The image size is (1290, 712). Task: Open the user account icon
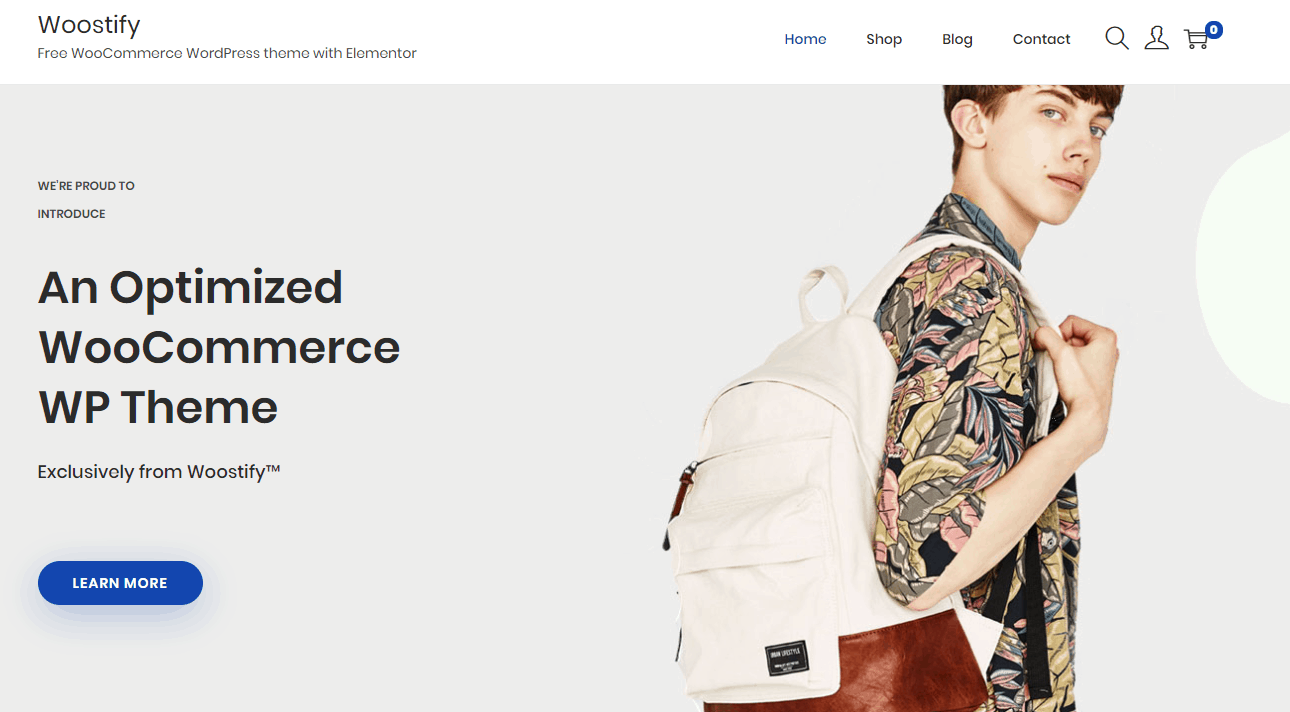coord(1156,39)
